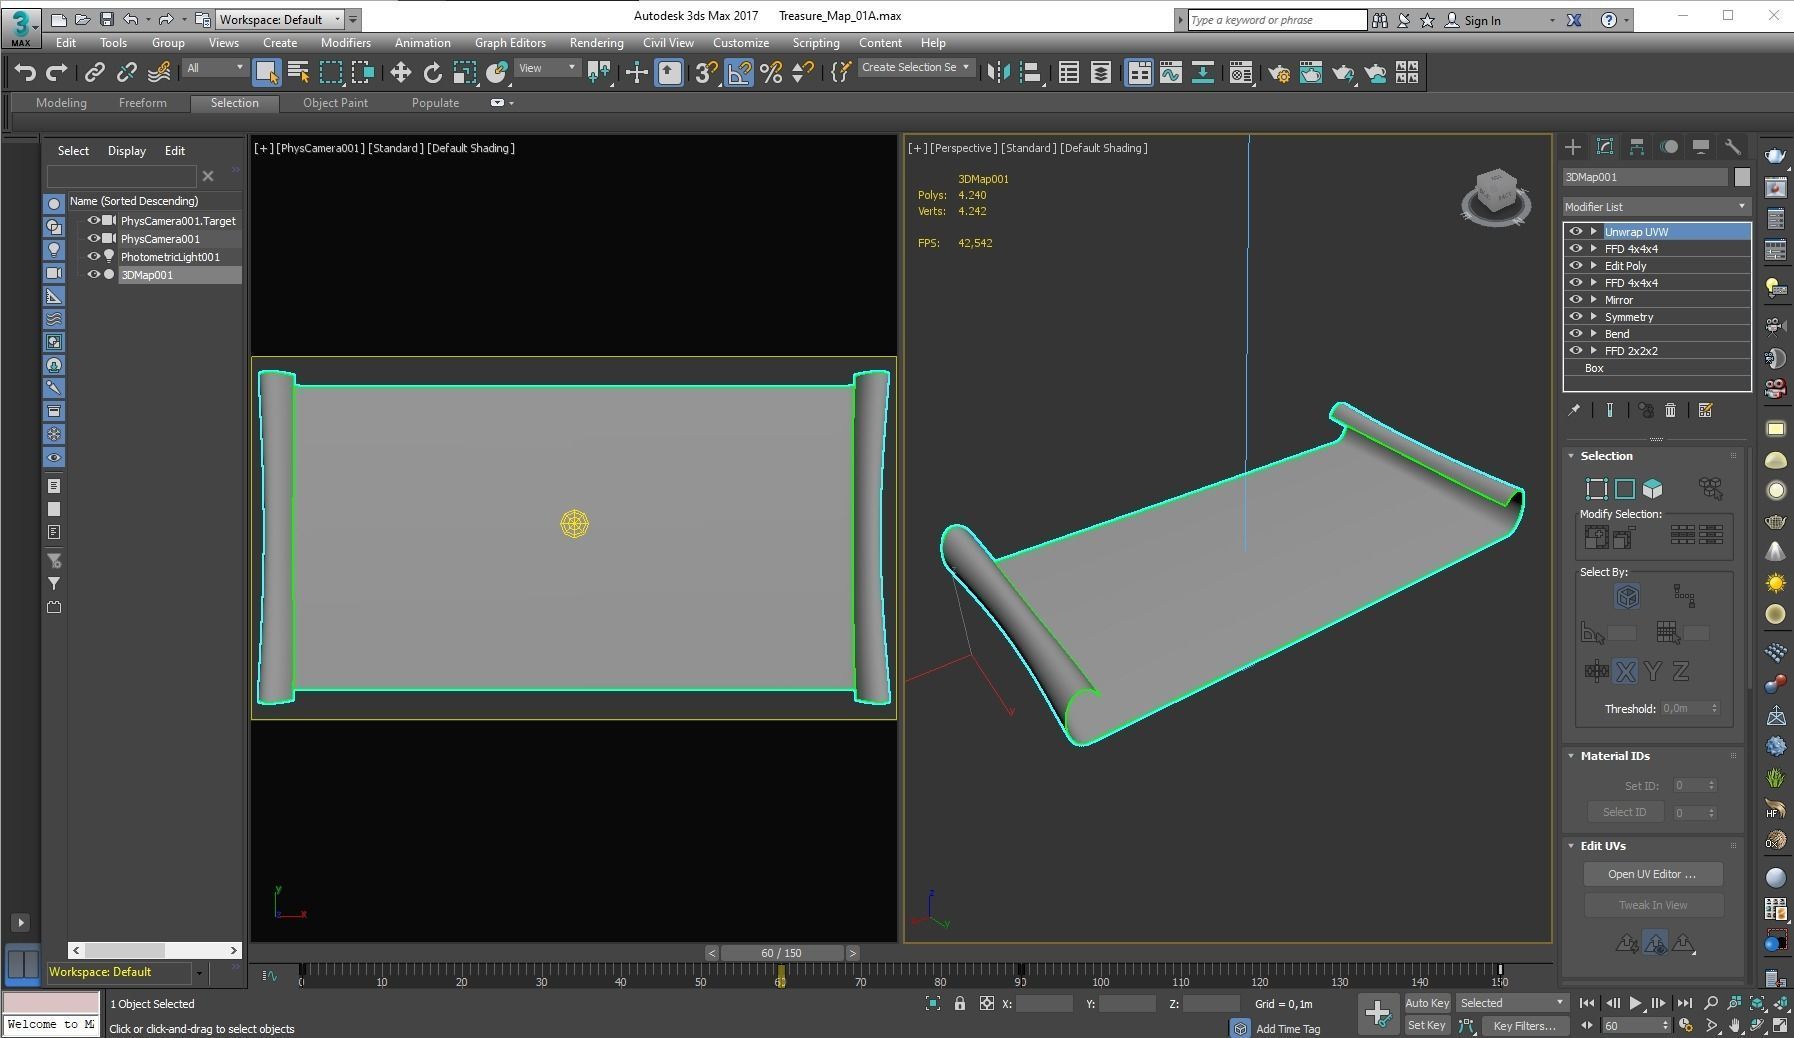1794x1038 pixels.
Task: Toggle the selection lock padlock
Action: (x=960, y=1003)
